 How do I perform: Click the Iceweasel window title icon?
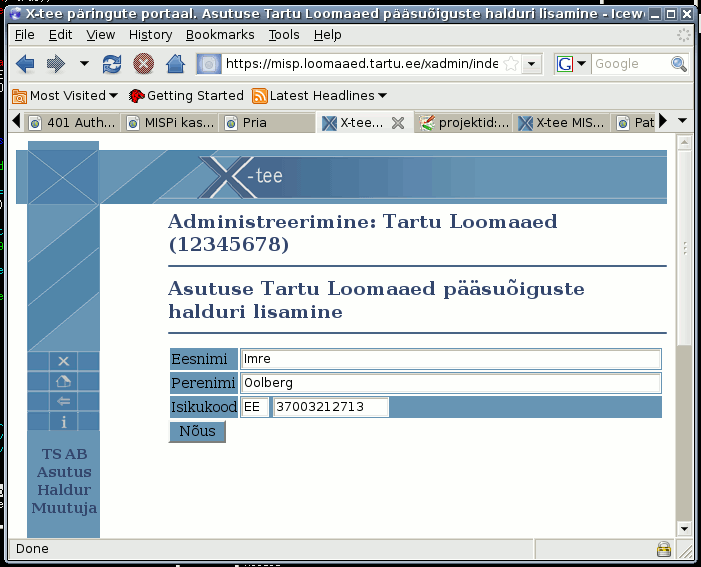[15, 14]
